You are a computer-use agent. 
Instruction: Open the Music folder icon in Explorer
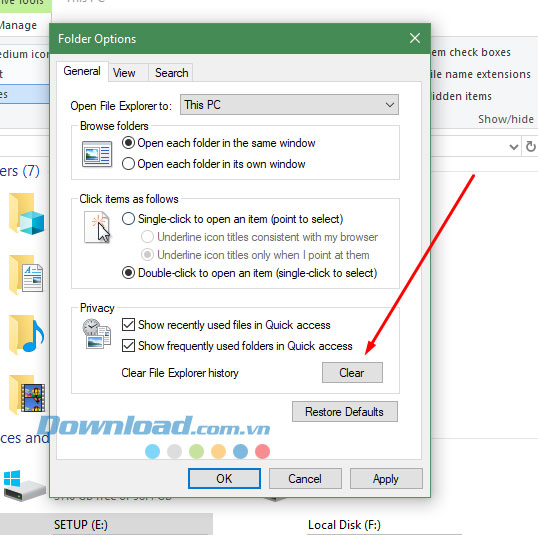click(x=26, y=335)
